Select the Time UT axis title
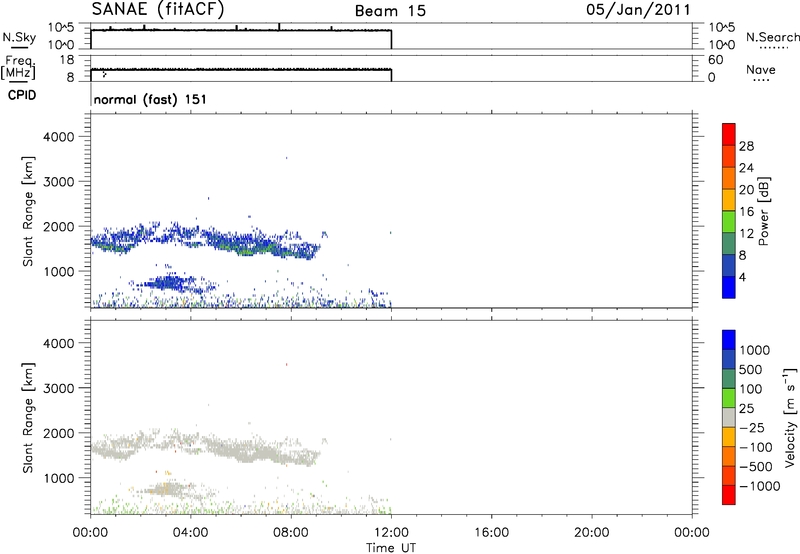800x554 pixels. (x=391, y=548)
